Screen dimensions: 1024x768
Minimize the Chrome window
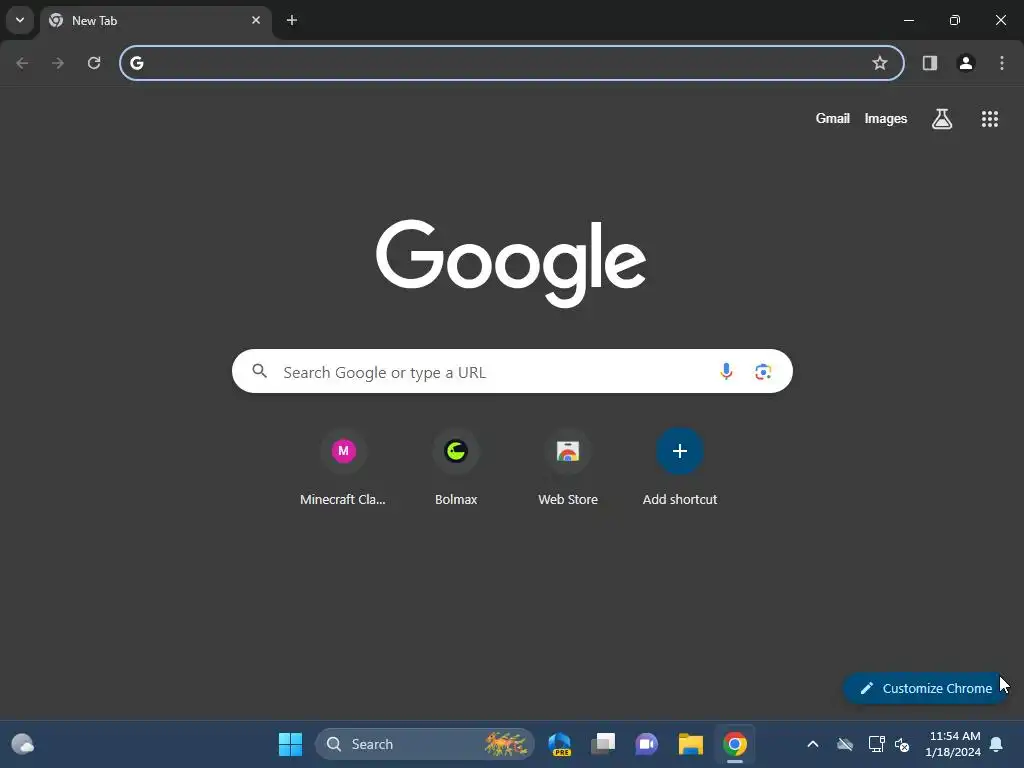[x=908, y=20]
